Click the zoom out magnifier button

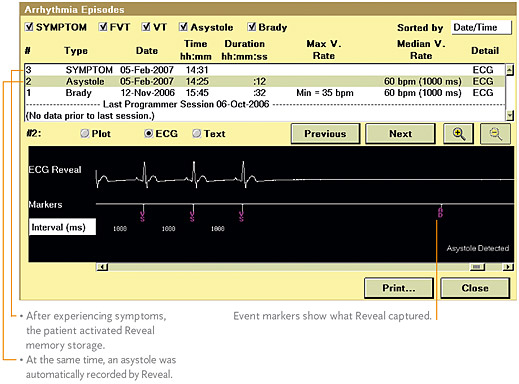[495, 134]
